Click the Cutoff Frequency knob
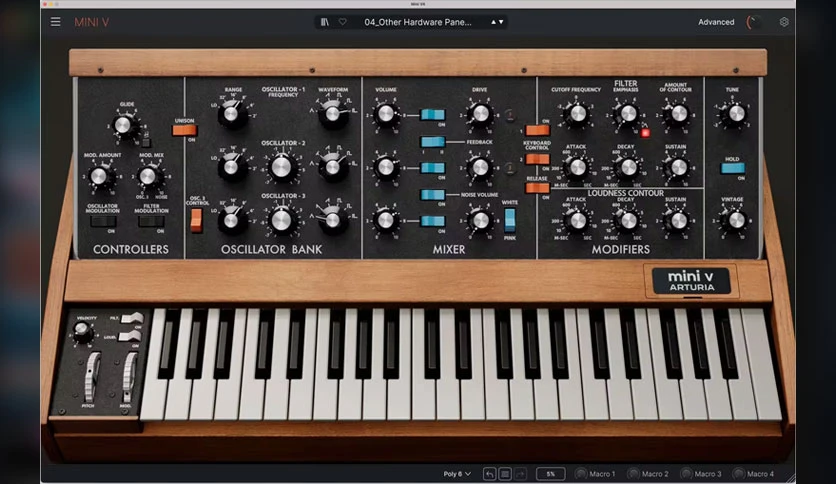836x484 pixels. [x=577, y=114]
